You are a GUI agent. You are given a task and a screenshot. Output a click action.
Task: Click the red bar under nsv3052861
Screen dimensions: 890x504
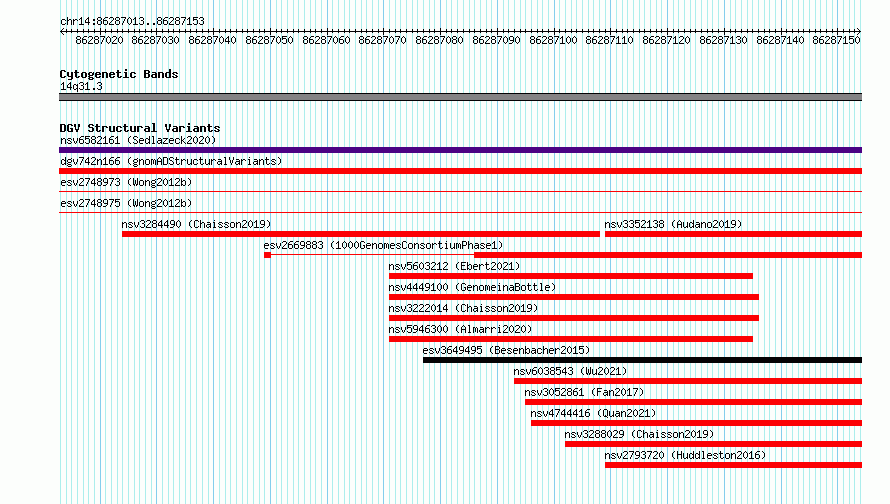point(694,402)
